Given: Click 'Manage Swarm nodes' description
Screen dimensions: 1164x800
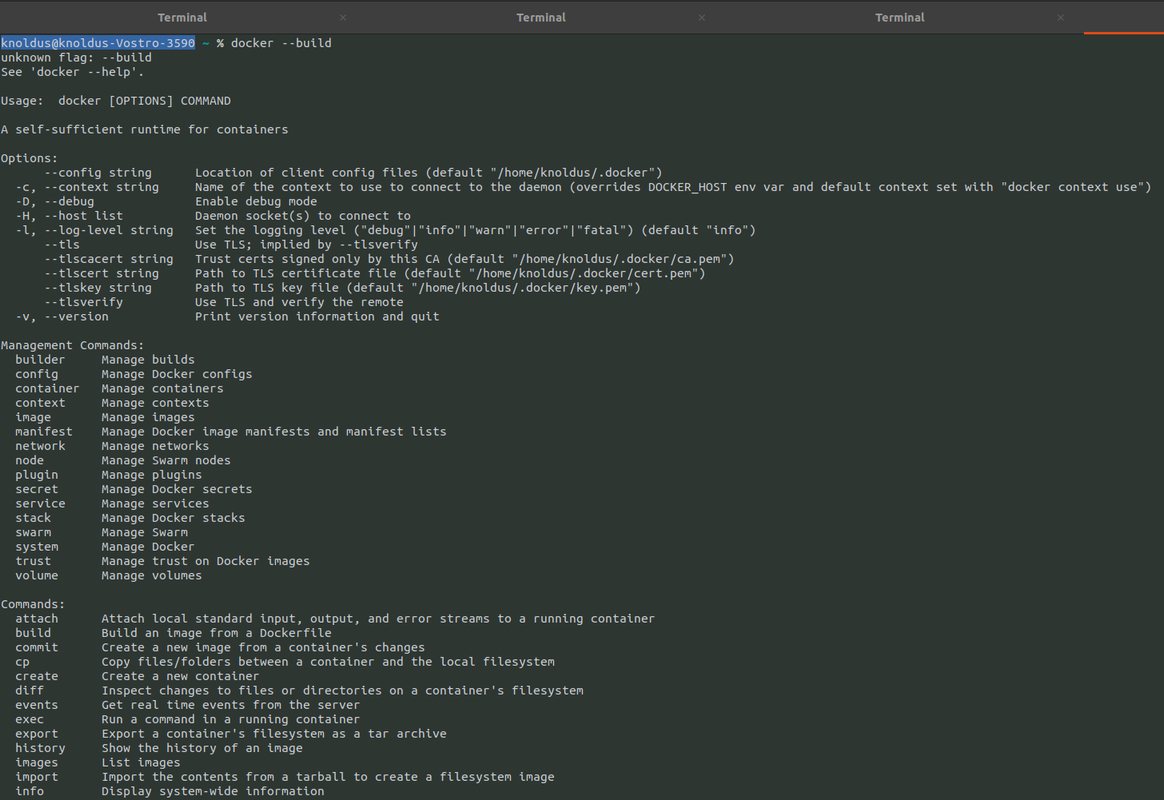Looking at the screenshot, I should (166, 460).
